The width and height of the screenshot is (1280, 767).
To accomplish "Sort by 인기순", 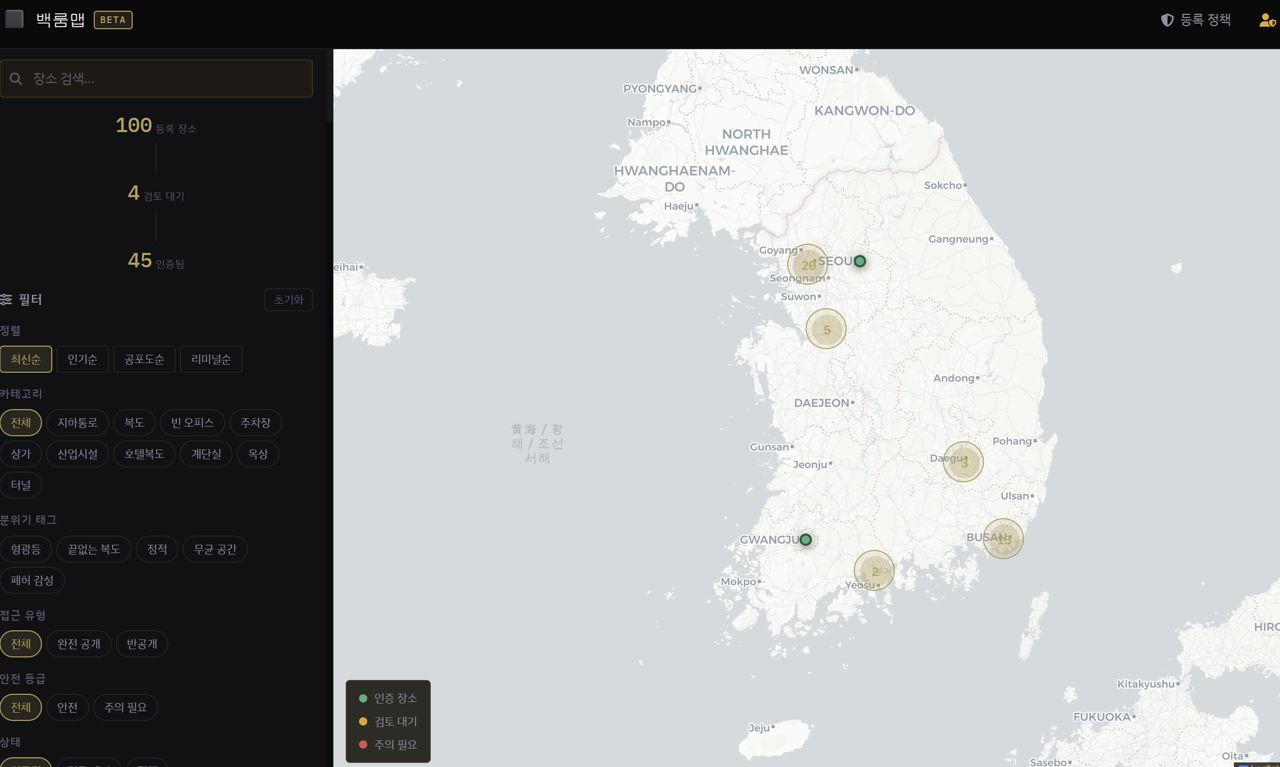I will [82, 359].
